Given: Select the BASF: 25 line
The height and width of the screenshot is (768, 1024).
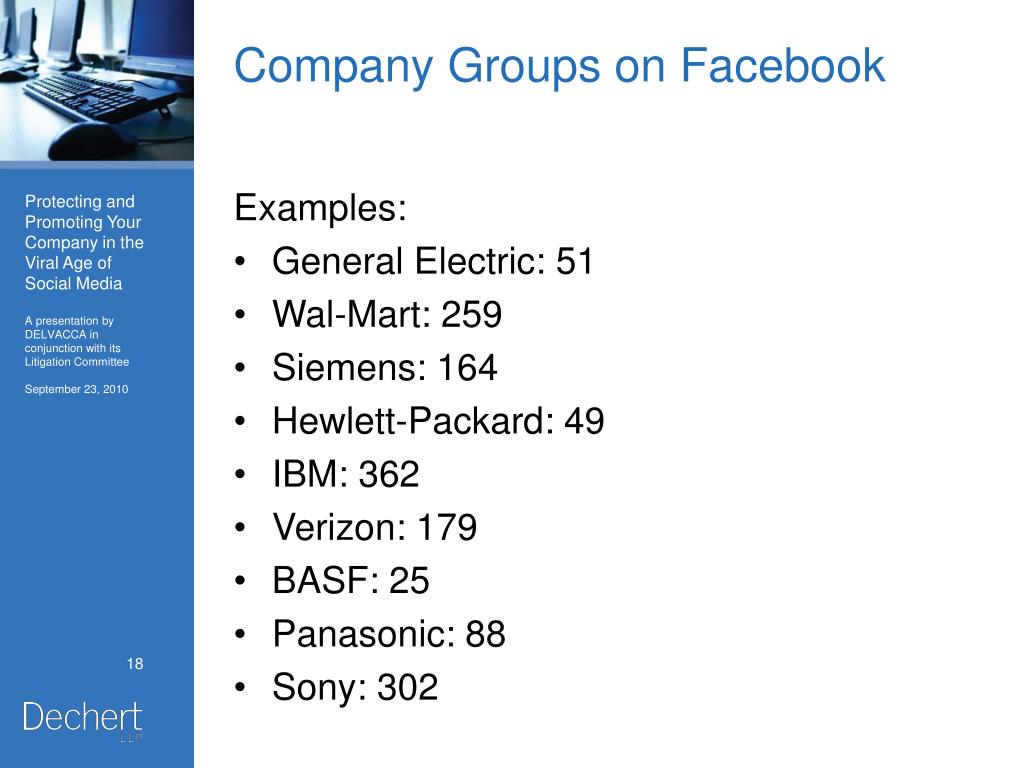Looking at the screenshot, I should click(351, 581).
